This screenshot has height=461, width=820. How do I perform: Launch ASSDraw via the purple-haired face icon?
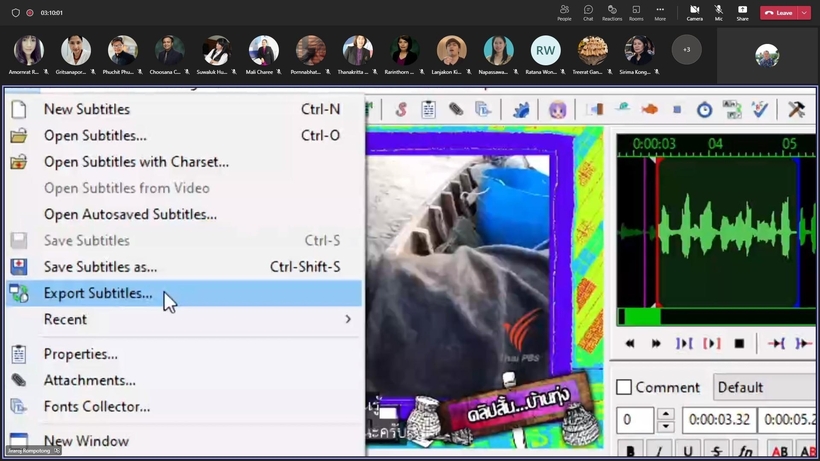(x=557, y=109)
